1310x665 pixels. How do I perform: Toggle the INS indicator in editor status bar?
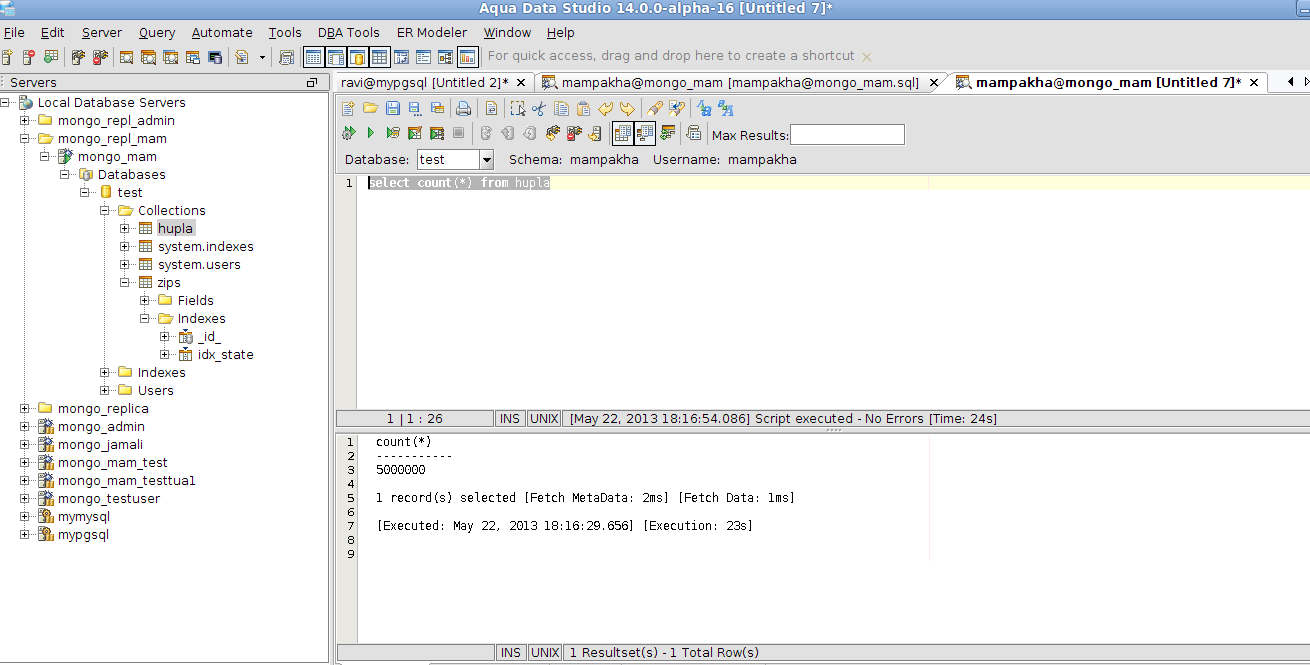510,419
